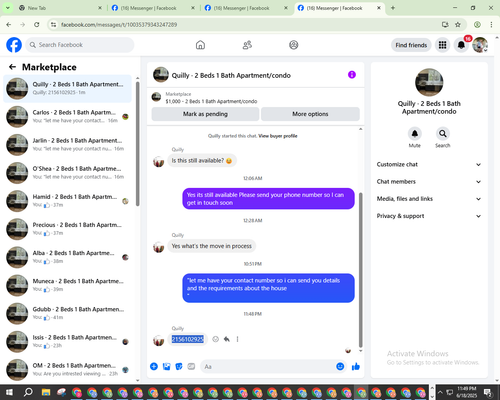The width and height of the screenshot is (500, 400).
Task: Expand Chat members section
Action: point(429,182)
